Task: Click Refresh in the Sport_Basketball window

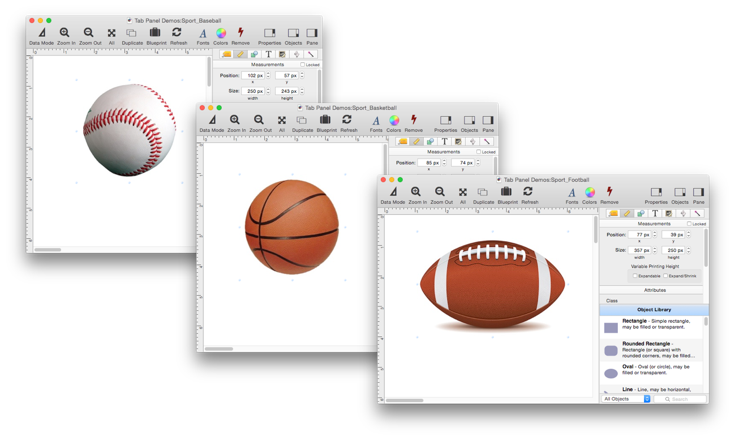Action: 348,123
